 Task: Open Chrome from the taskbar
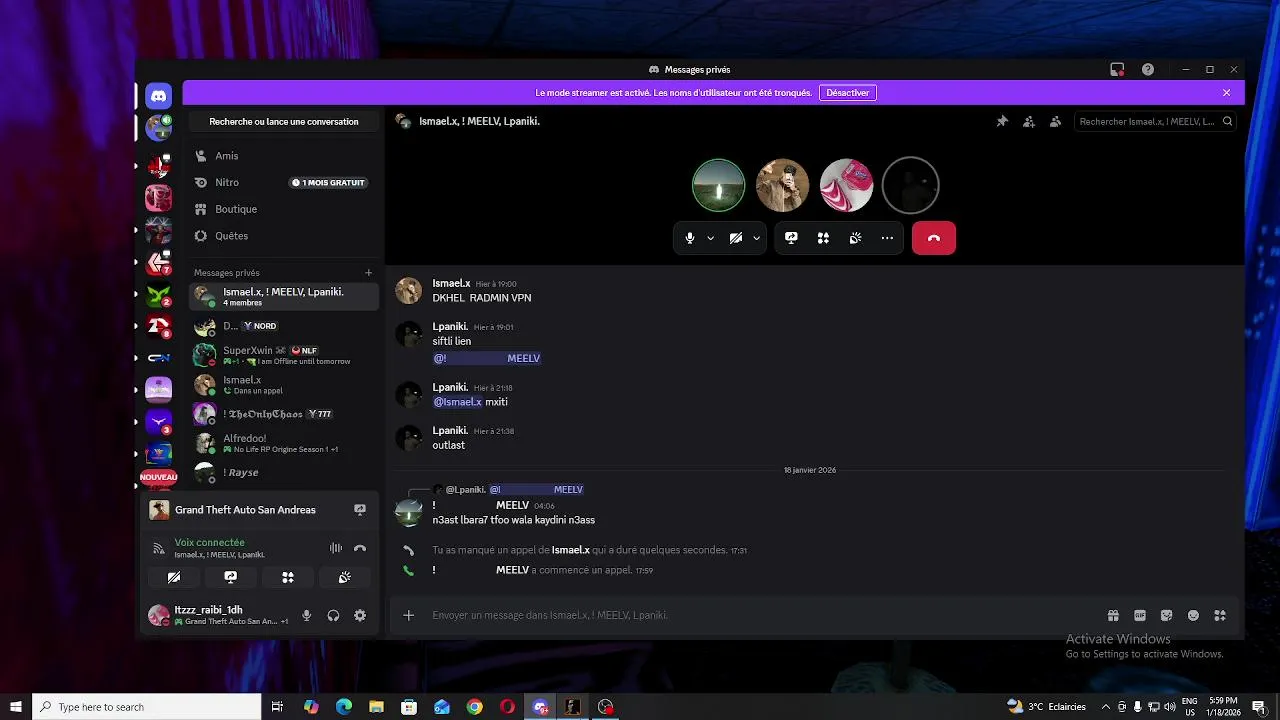tap(474, 707)
